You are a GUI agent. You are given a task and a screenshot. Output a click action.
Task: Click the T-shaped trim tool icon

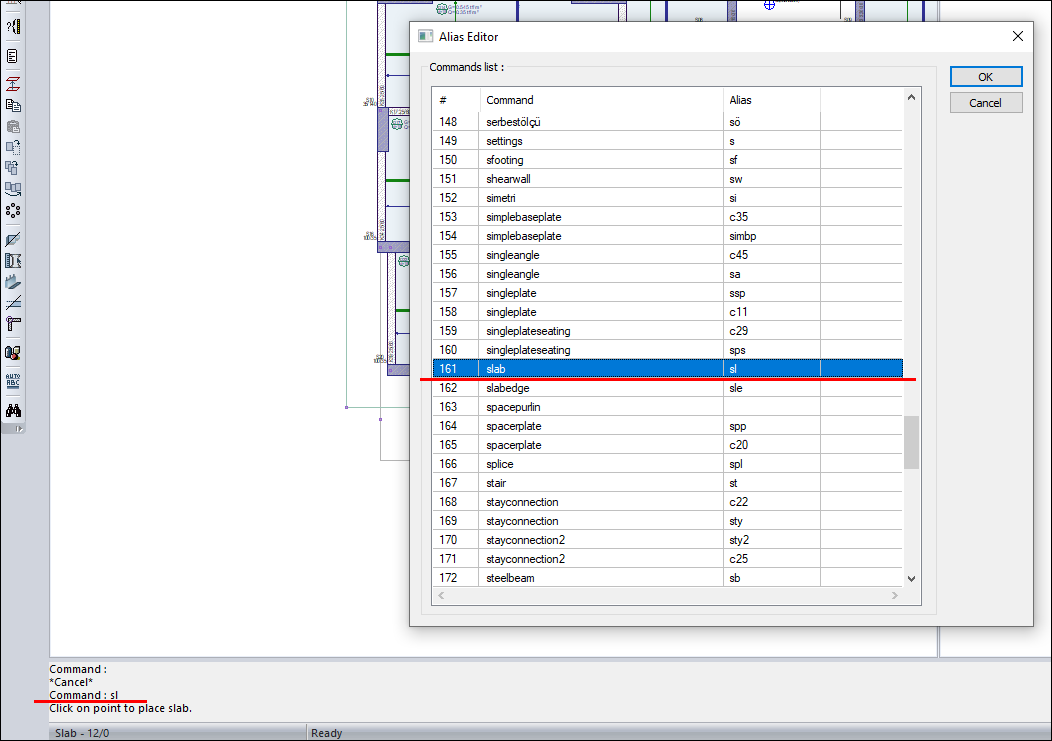(13, 323)
